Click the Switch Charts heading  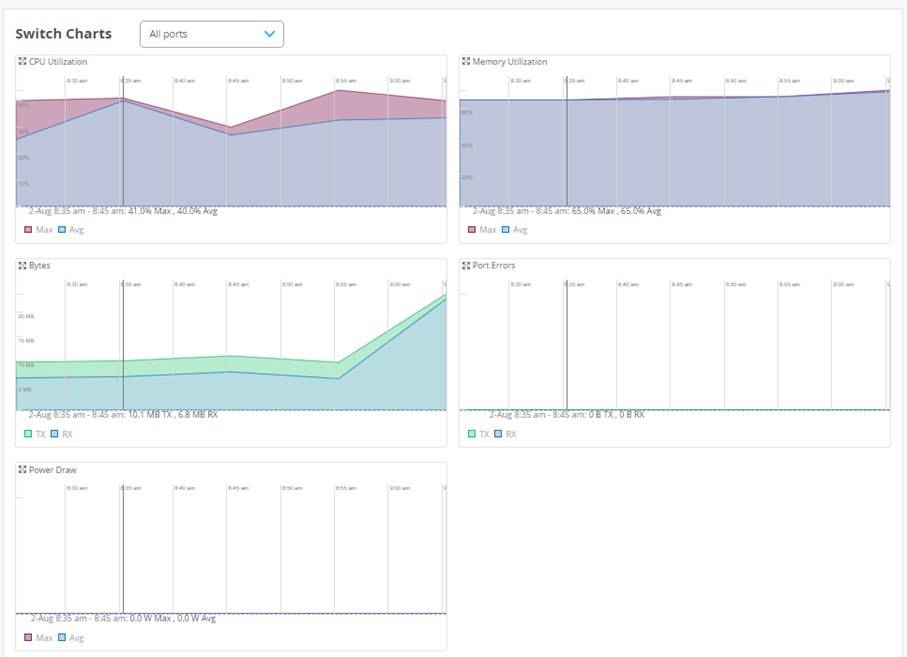63,34
